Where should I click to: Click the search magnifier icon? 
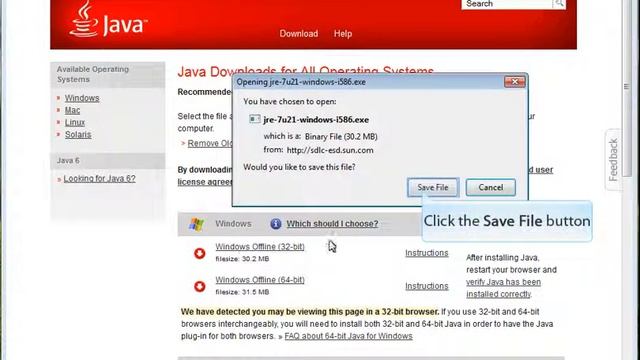pyautogui.click(x=559, y=4)
